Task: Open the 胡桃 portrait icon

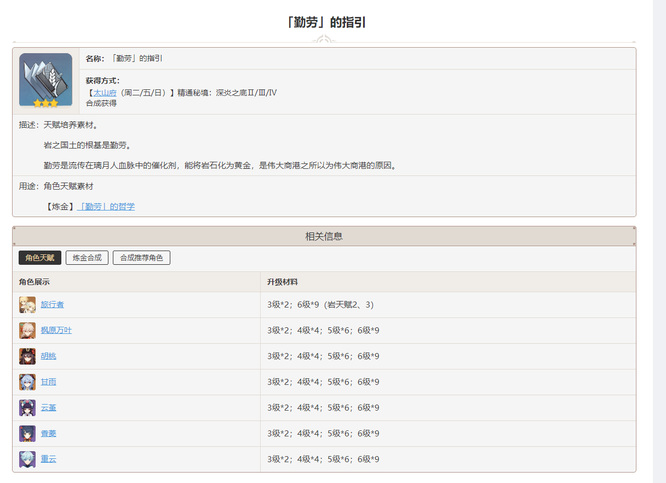Action: (x=27, y=356)
